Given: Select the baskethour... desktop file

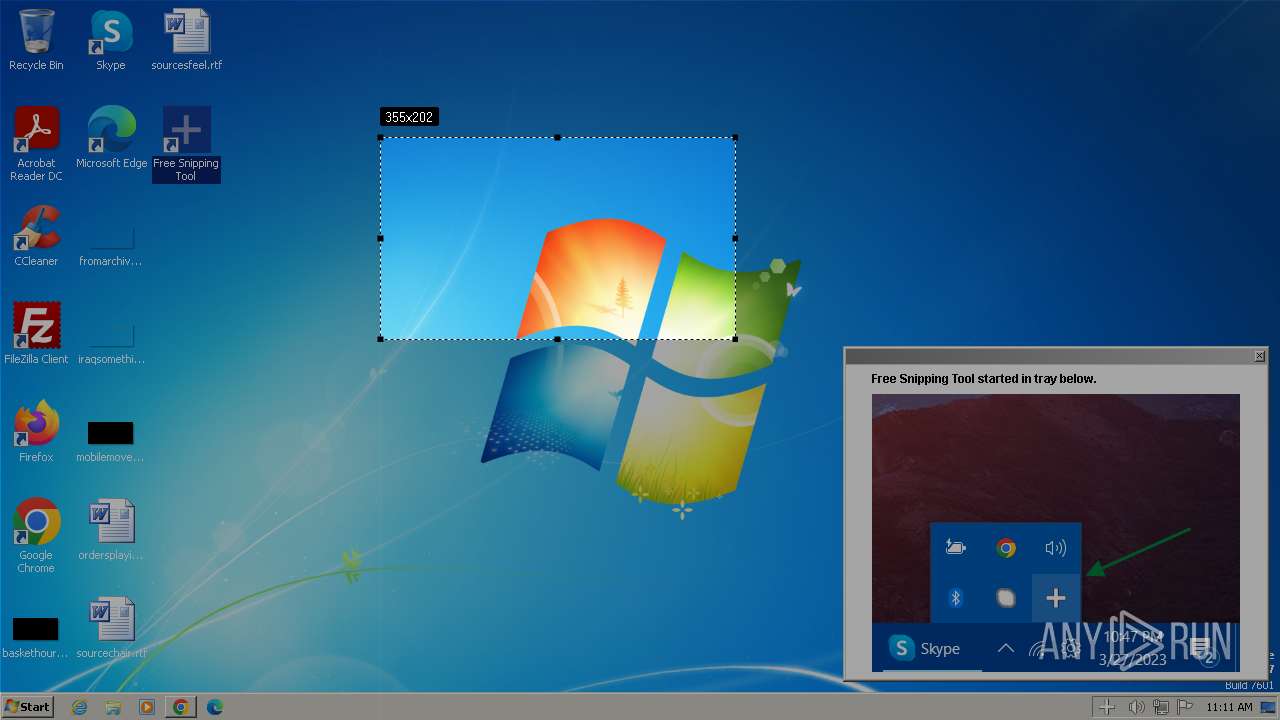Looking at the screenshot, I should (36, 638).
